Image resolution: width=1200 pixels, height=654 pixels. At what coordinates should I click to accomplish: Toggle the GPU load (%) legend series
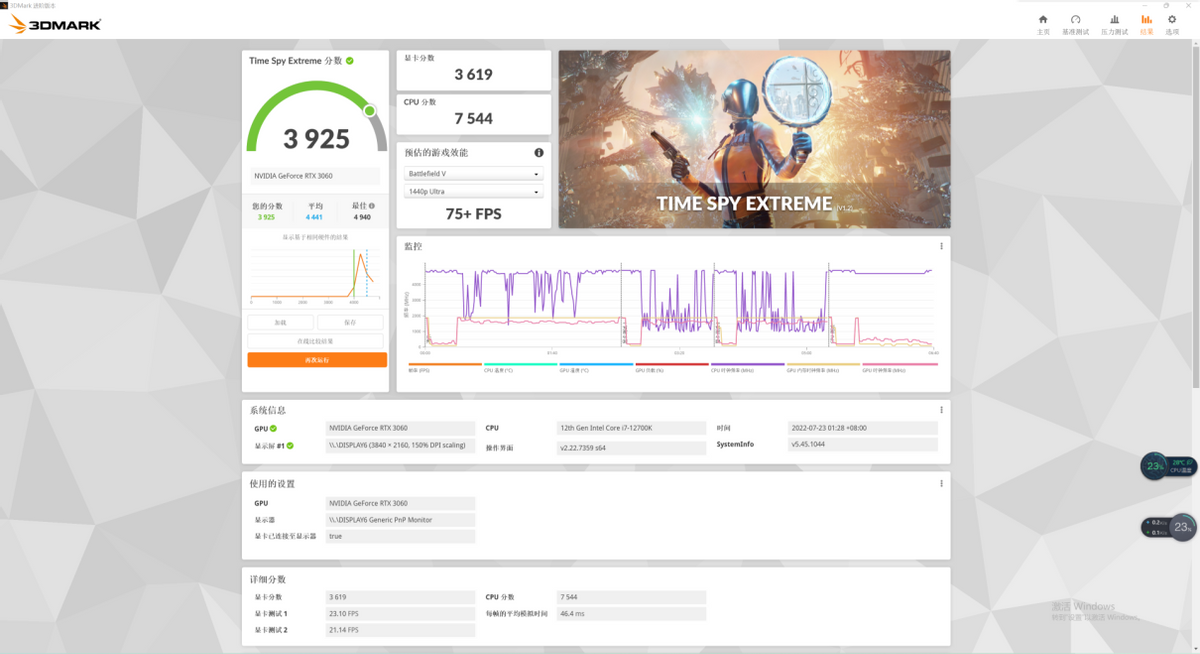click(x=672, y=367)
